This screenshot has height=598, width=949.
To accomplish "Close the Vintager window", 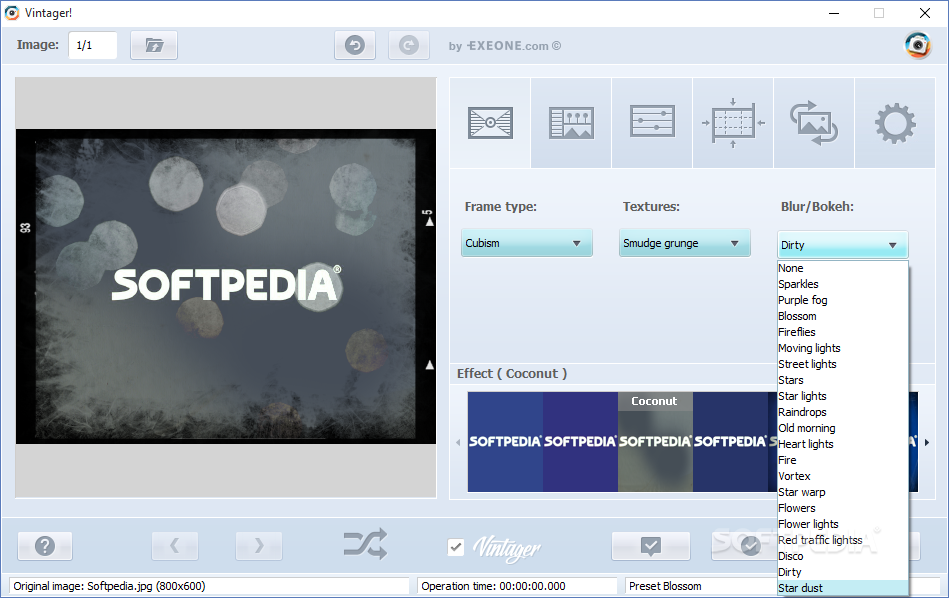I will pos(925,13).
